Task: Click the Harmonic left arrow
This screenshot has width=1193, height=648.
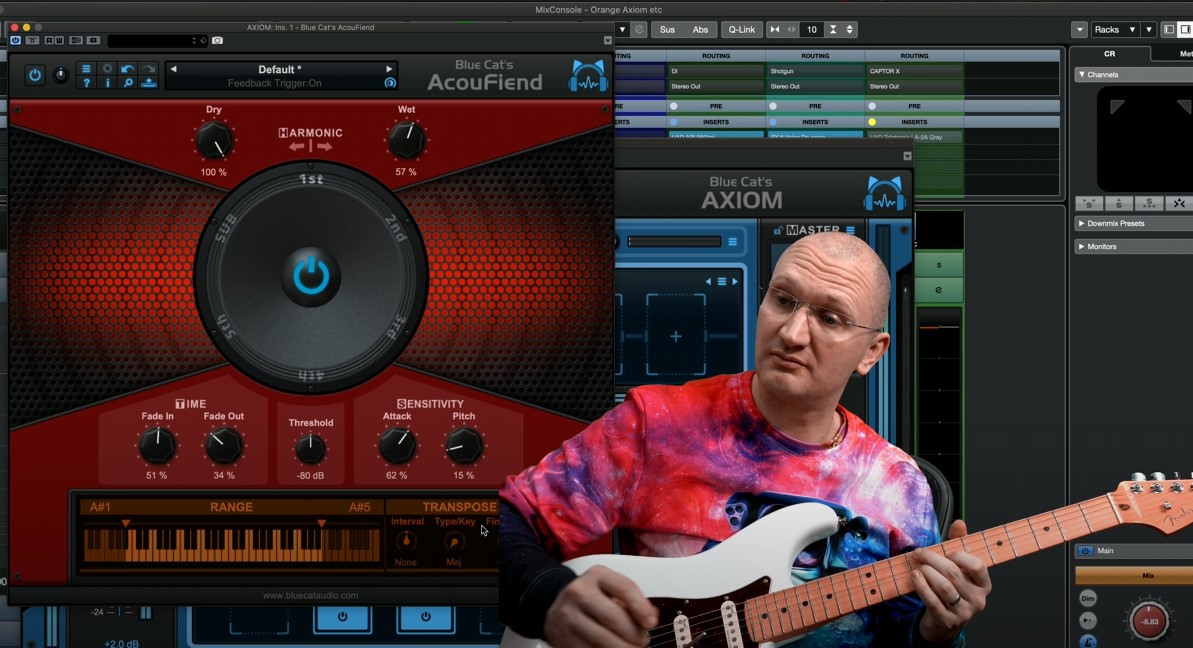Action: (x=297, y=146)
